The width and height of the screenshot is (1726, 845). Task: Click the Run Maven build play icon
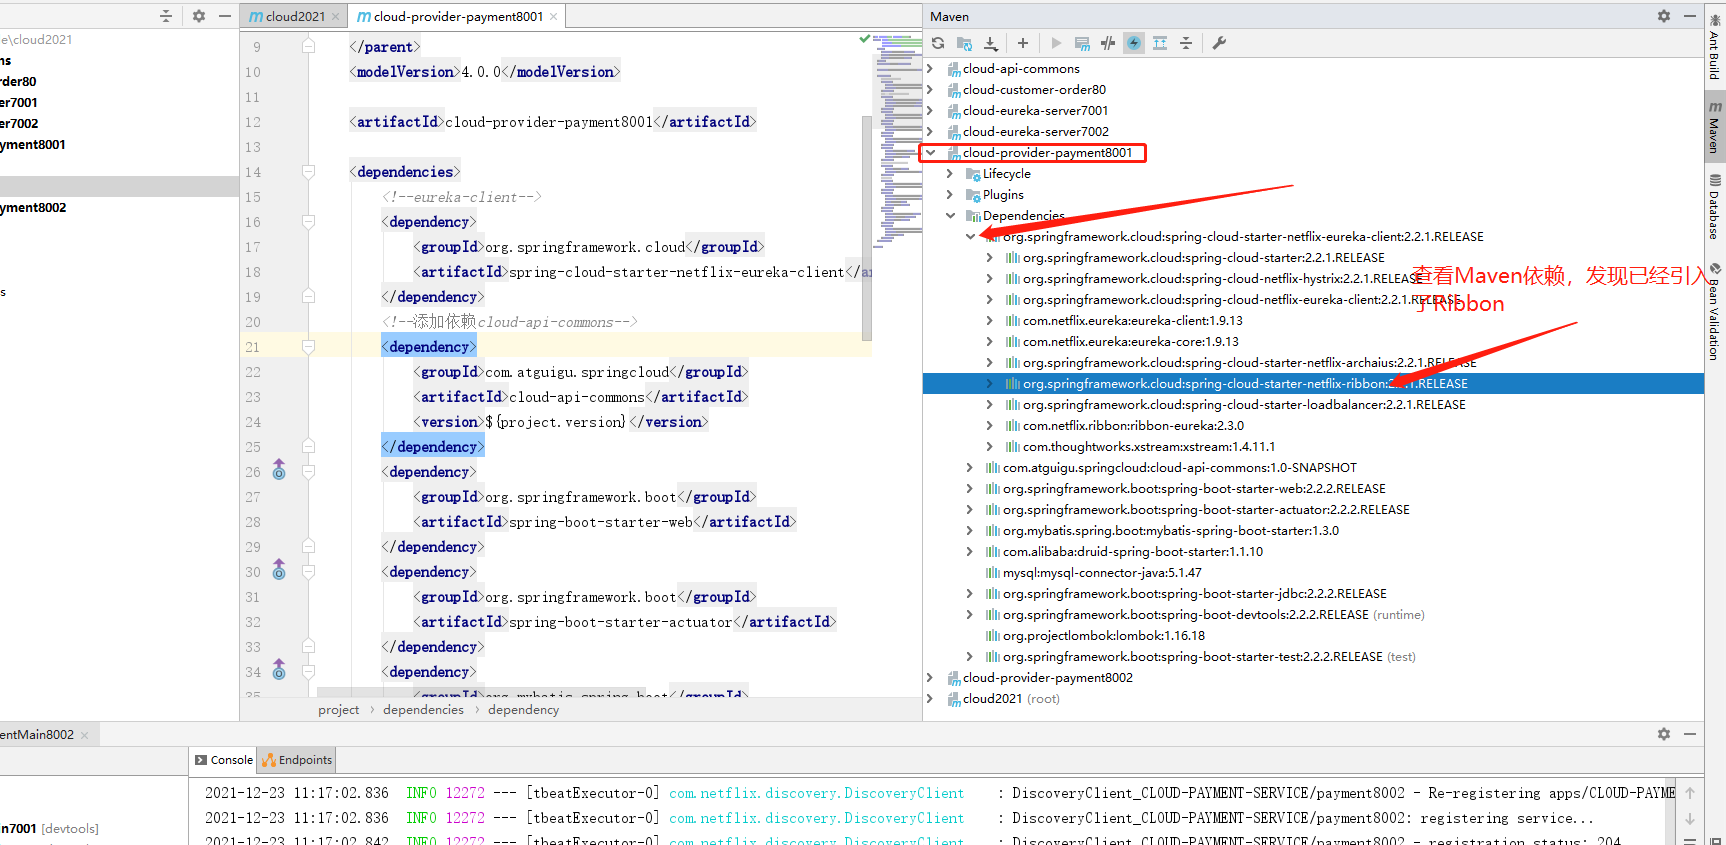1056,43
